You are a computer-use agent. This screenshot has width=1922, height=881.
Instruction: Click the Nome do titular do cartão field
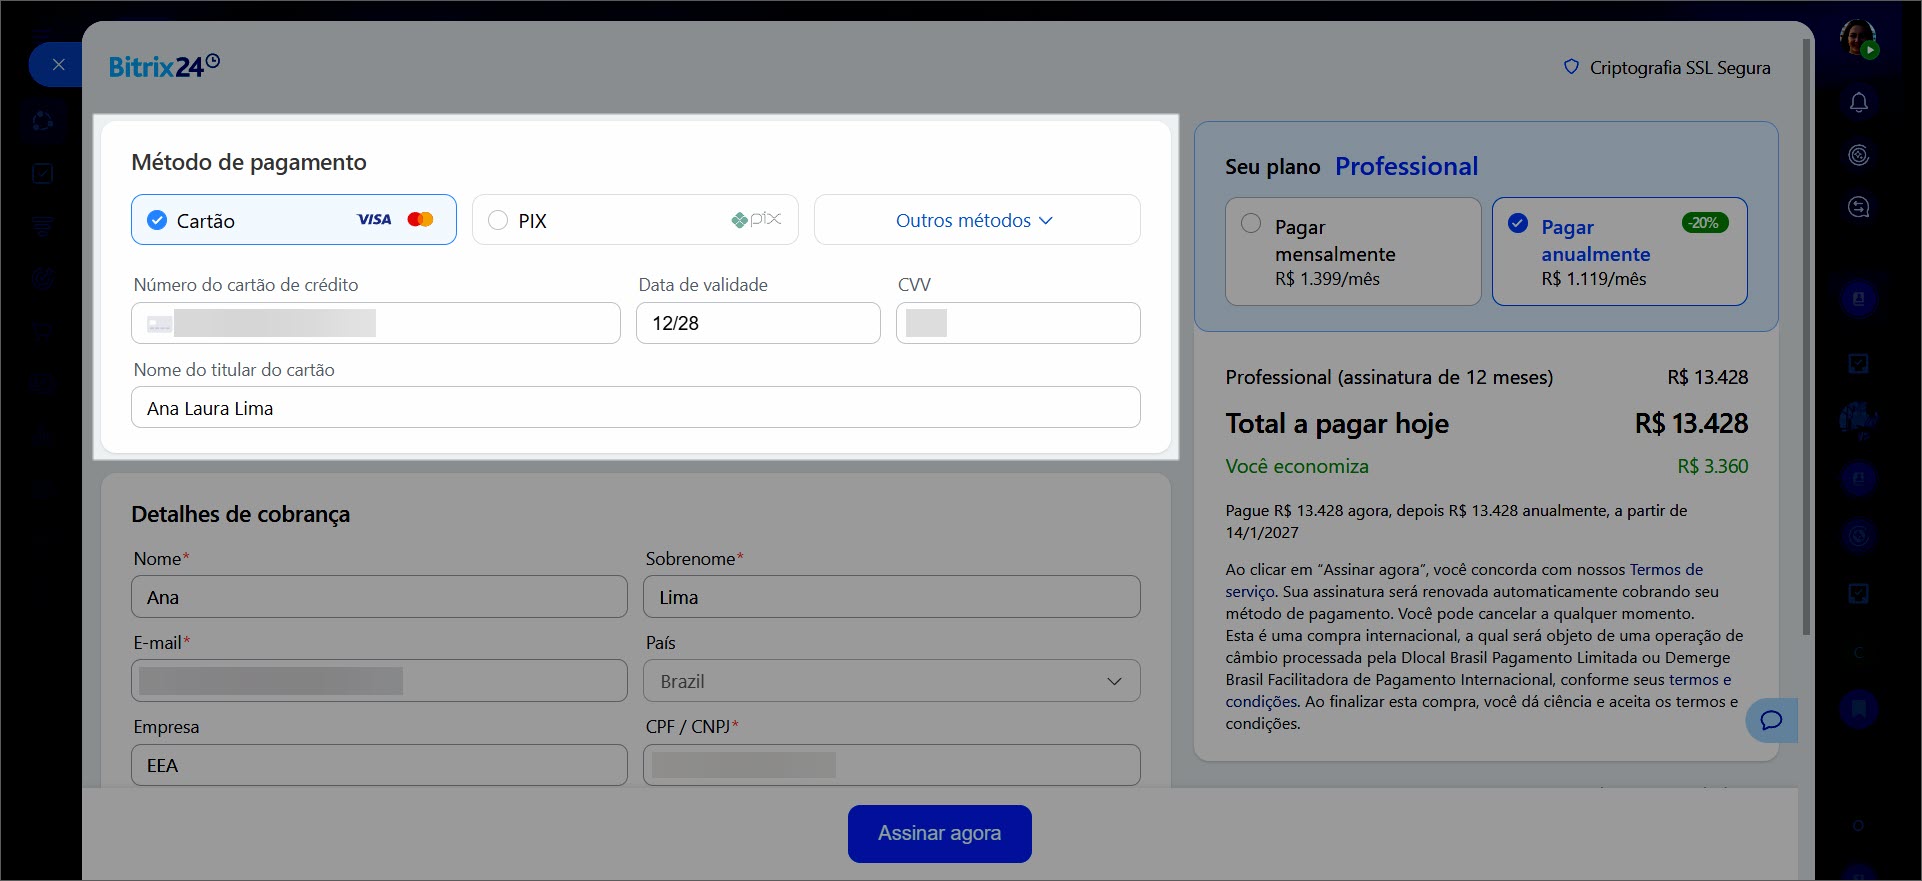pos(635,408)
